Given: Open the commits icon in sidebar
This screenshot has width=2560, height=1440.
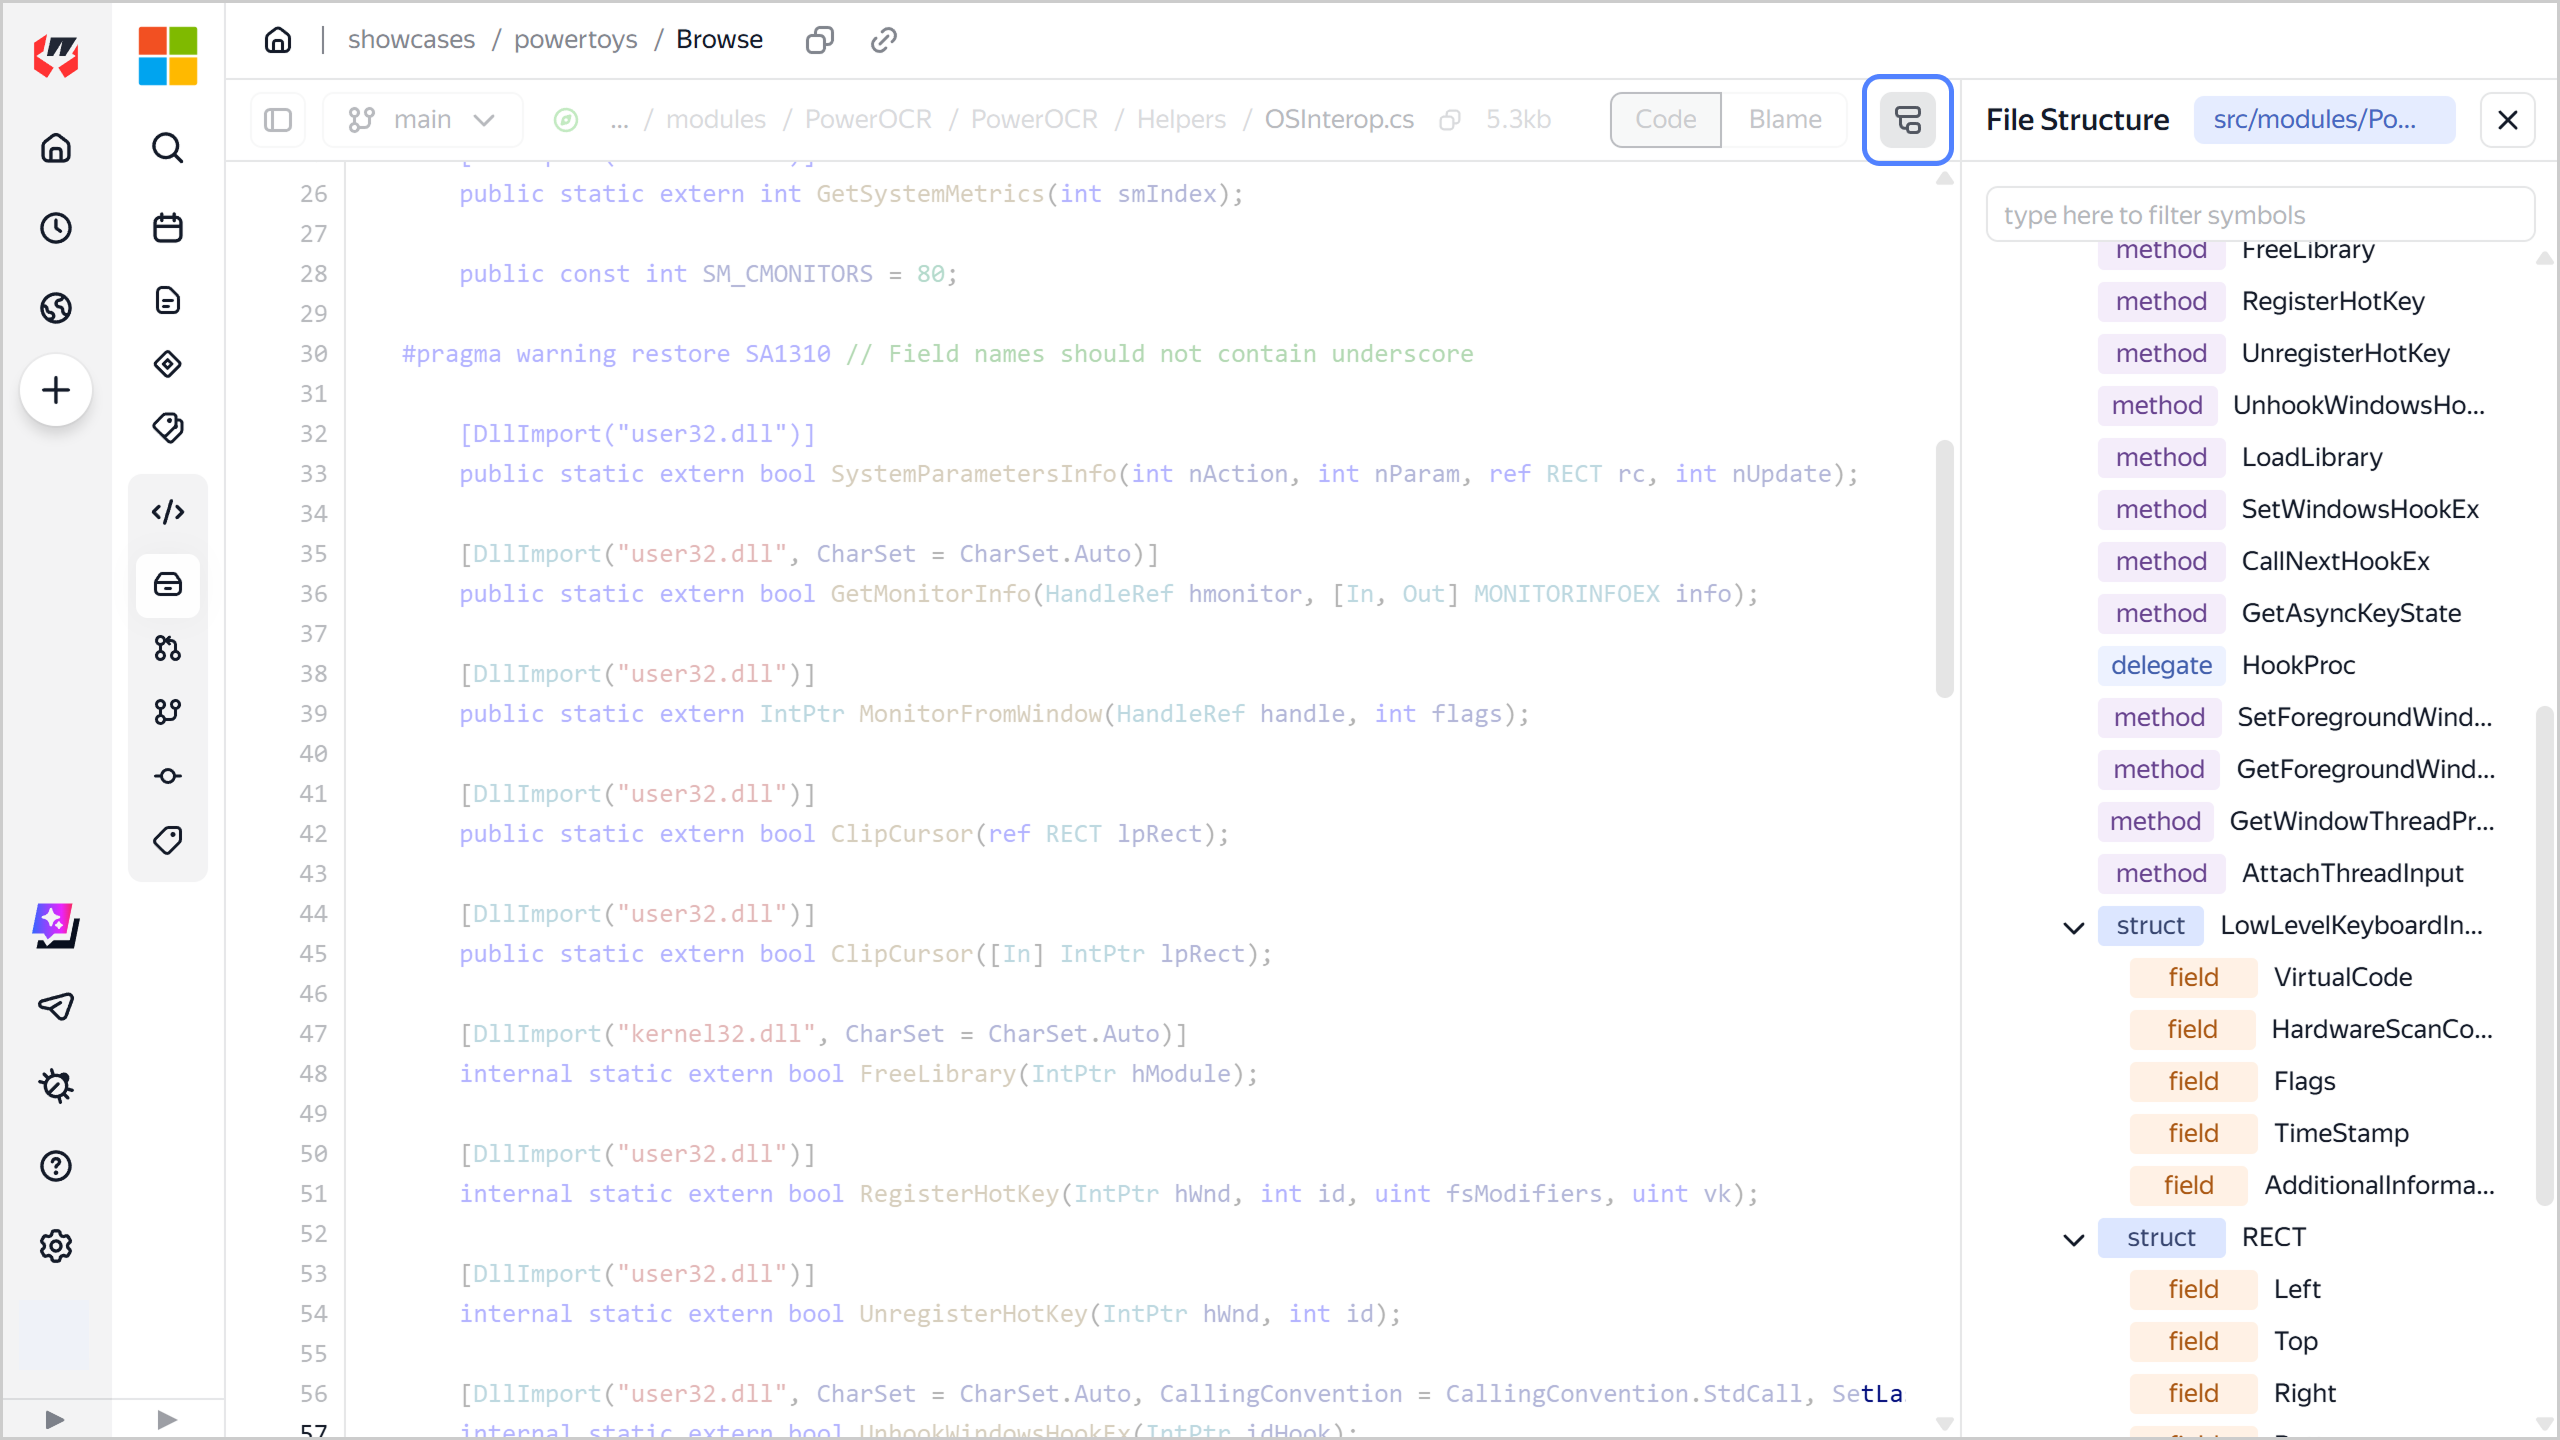Looking at the screenshot, I should [x=167, y=776].
